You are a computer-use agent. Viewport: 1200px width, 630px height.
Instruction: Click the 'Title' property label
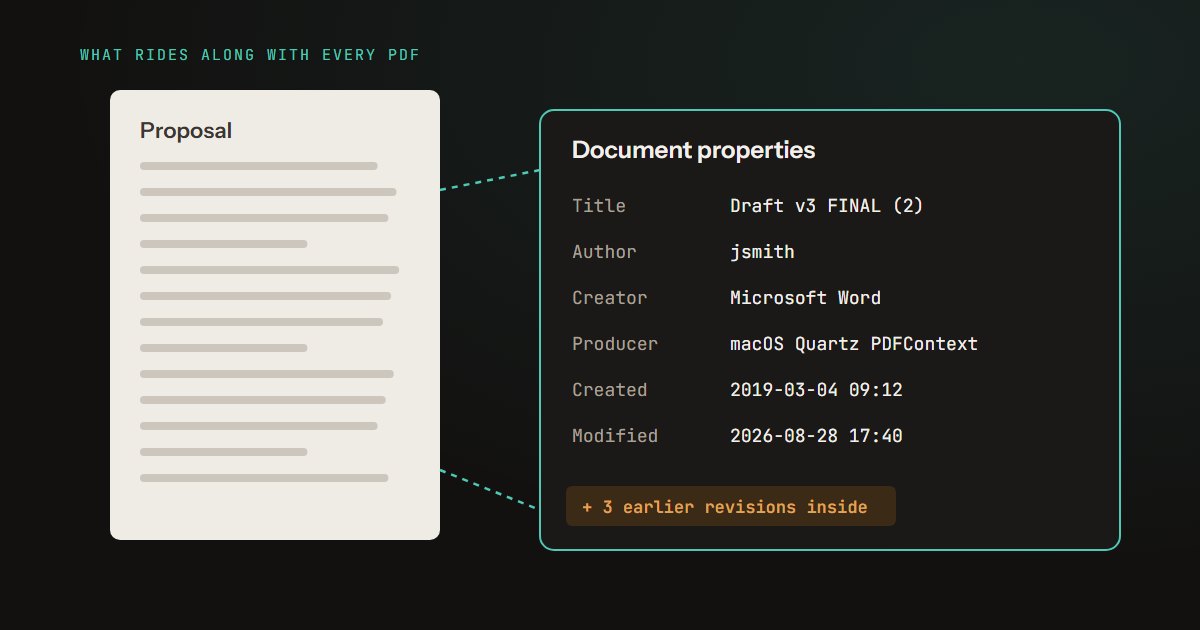pyautogui.click(x=599, y=206)
